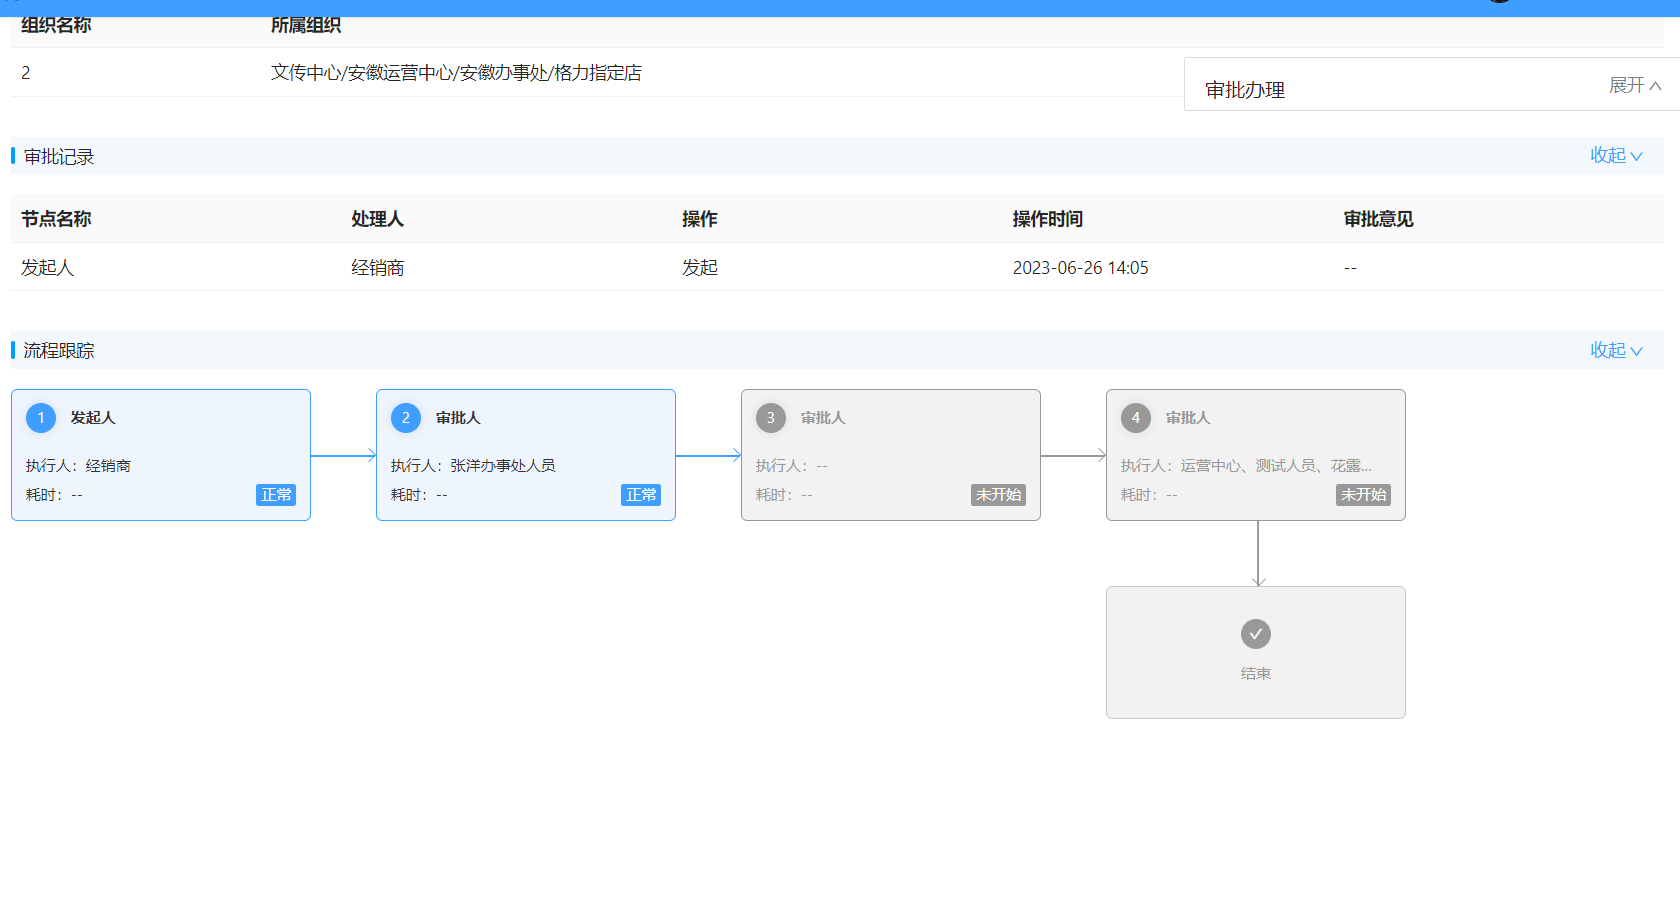Viewport: 1680px width, 902px height.
Task: Select the 结束 label in end node
Action: pyautogui.click(x=1256, y=674)
